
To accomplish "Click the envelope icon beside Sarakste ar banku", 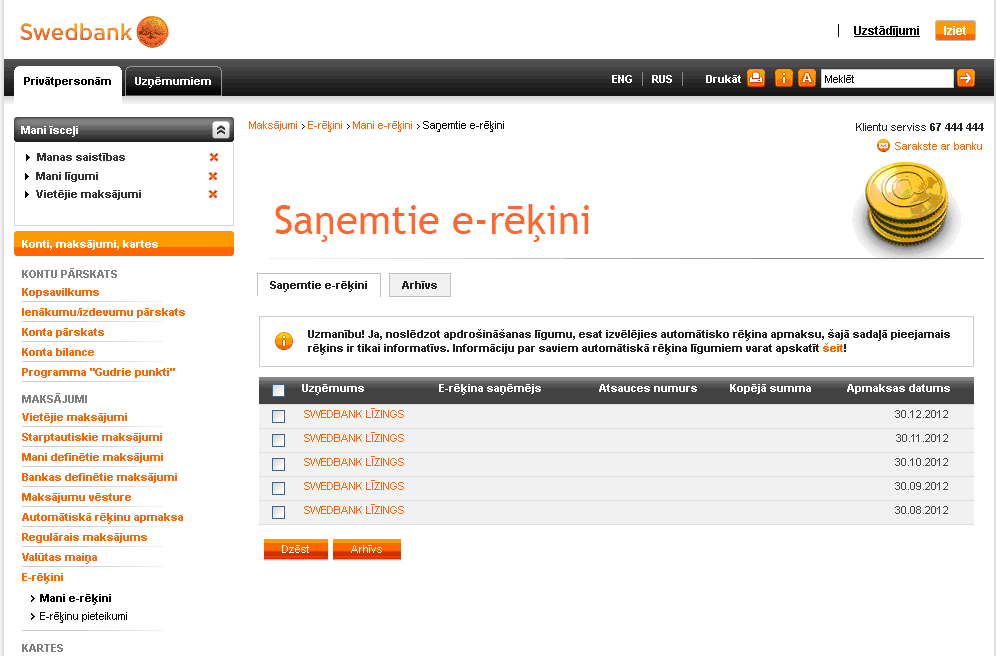I will coord(883,146).
